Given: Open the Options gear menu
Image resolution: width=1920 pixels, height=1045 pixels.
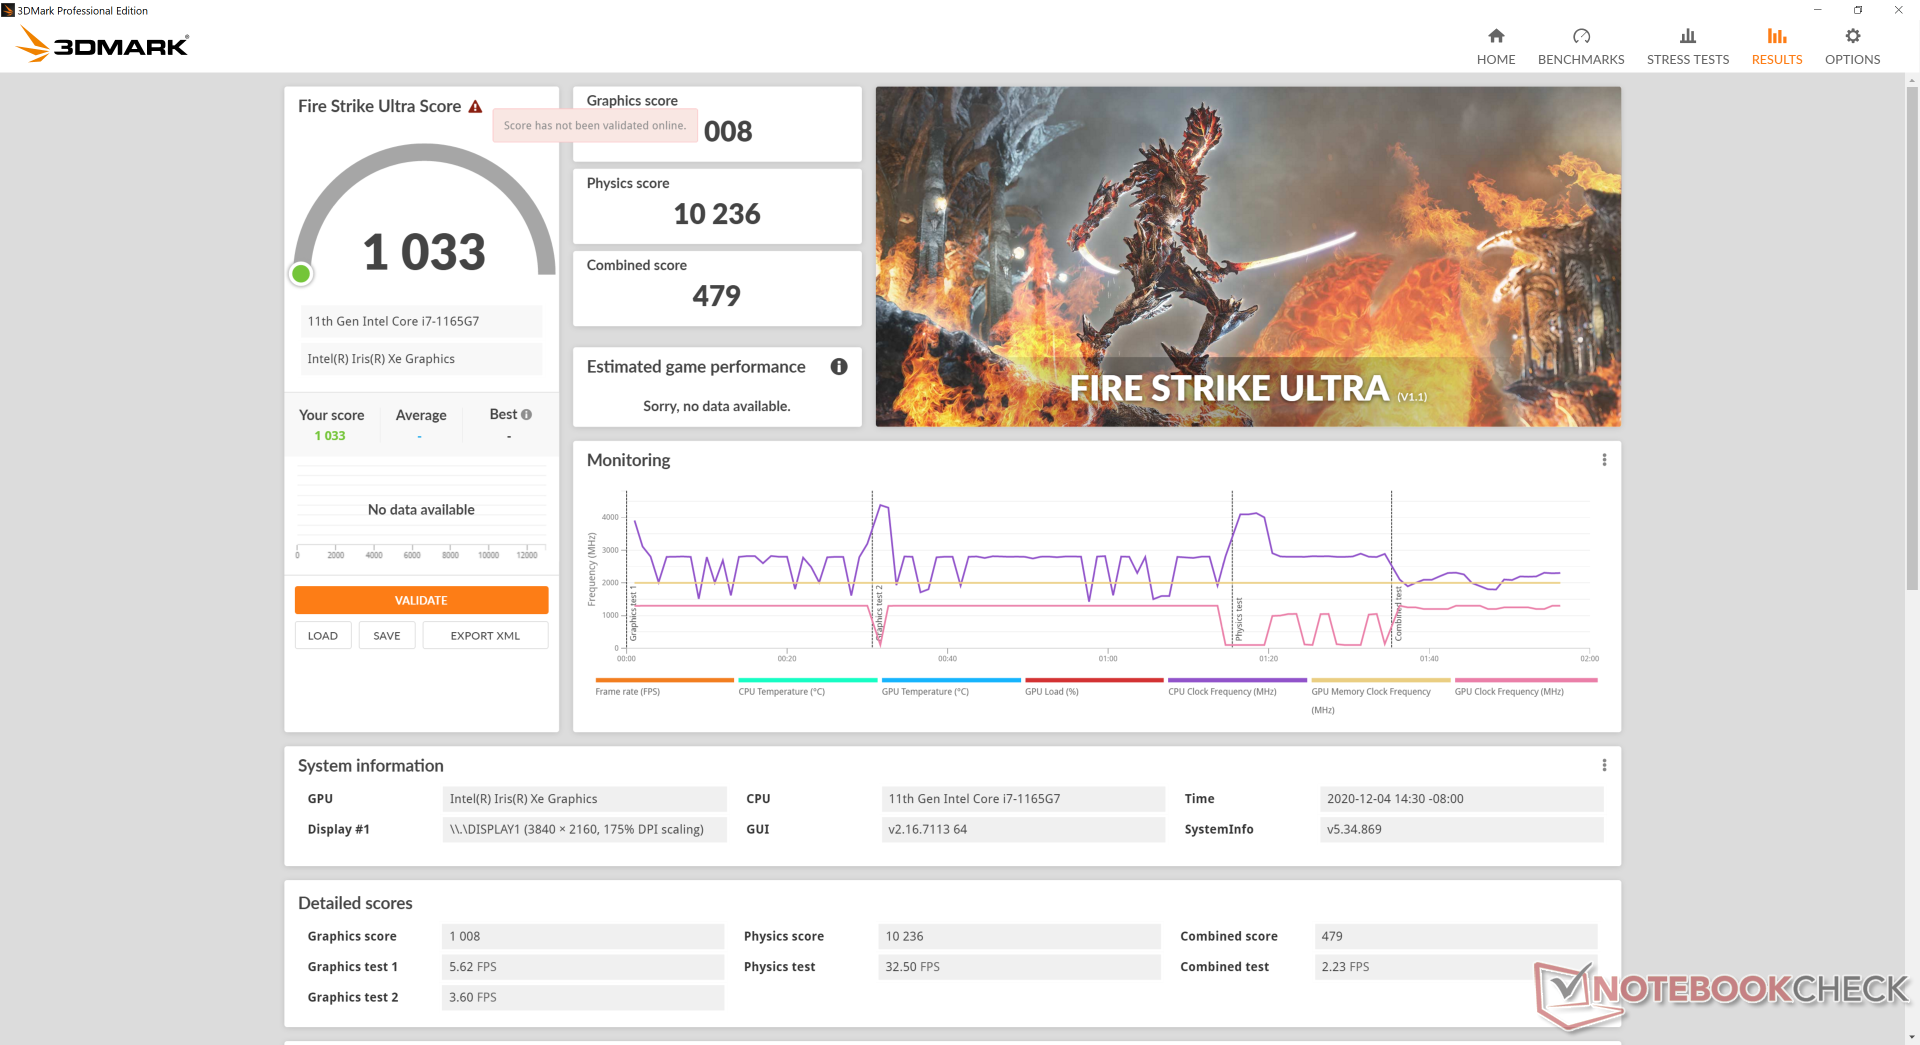Looking at the screenshot, I should (1852, 46).
